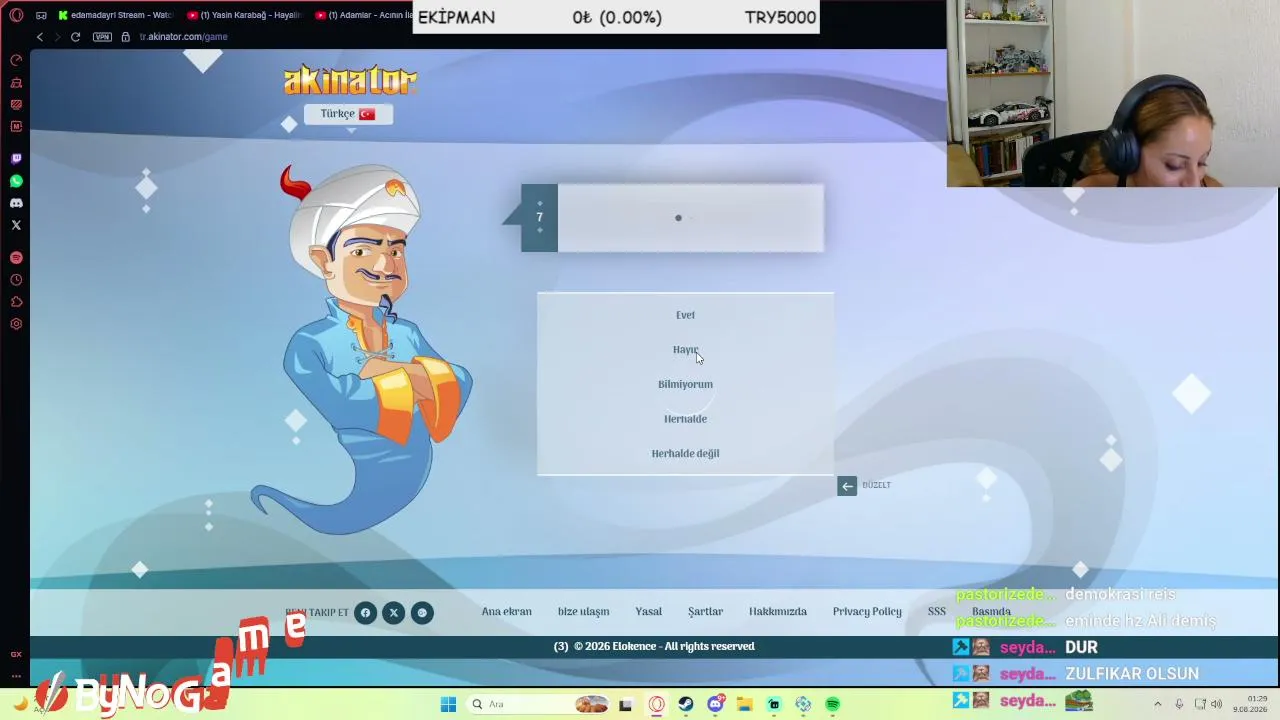This screenshot has width=1280, height=720.
Task: Go to the "Ana ekran" footer link
Action: pyautogui.click(x=507, y=612)
